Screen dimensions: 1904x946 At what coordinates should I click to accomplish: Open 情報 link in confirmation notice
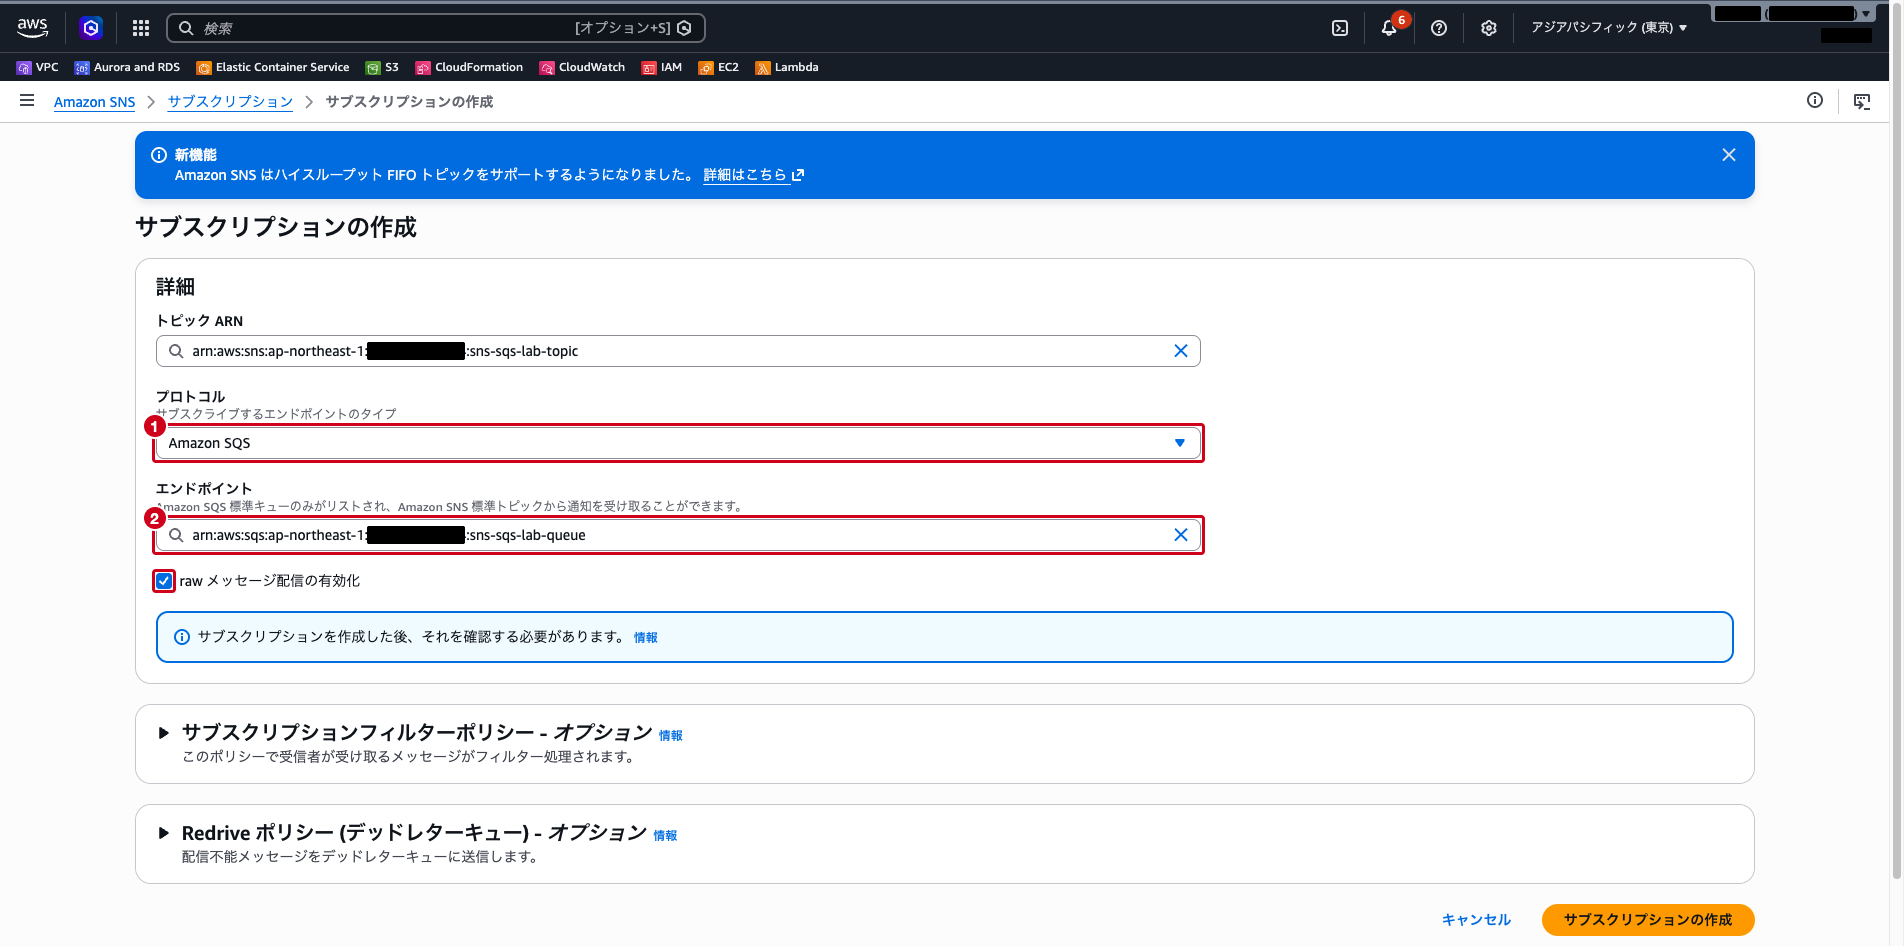tap(646, 637)
